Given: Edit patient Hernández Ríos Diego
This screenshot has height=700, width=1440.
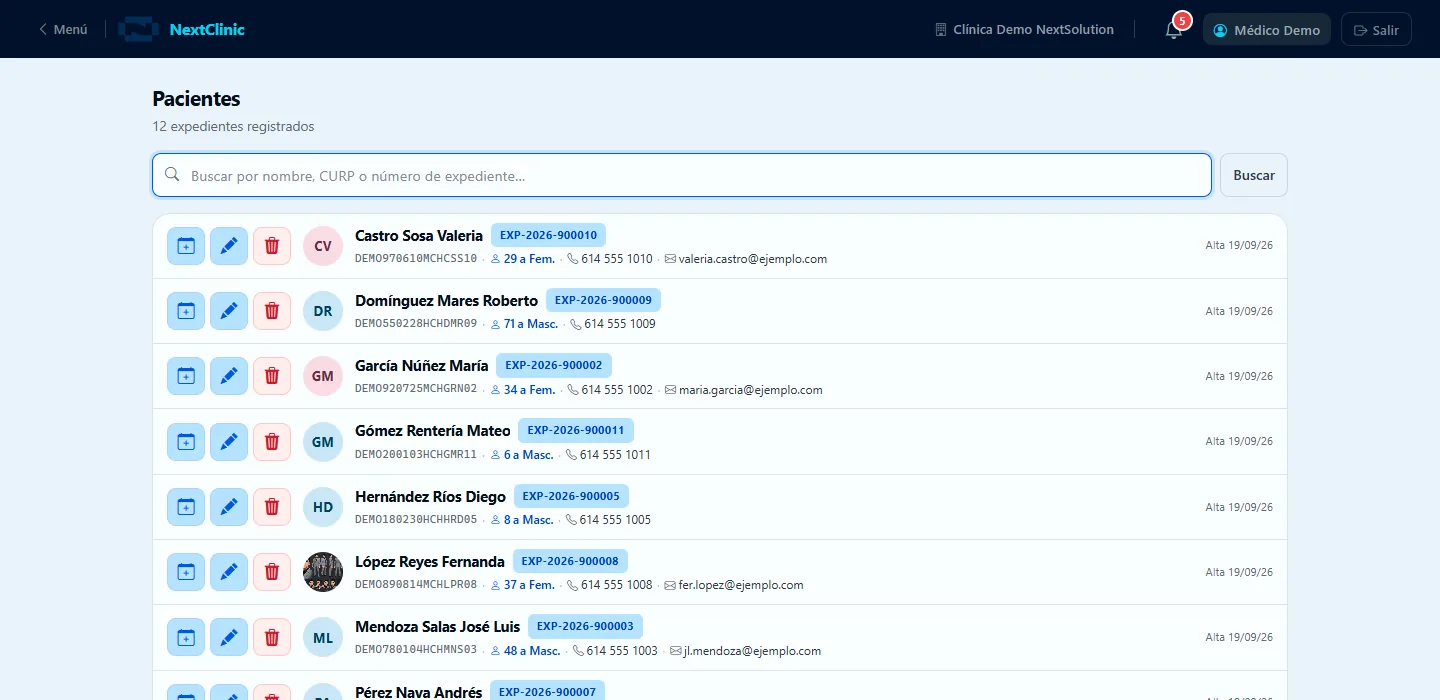Looking at the screenshot, I should [x=229, y=507].
